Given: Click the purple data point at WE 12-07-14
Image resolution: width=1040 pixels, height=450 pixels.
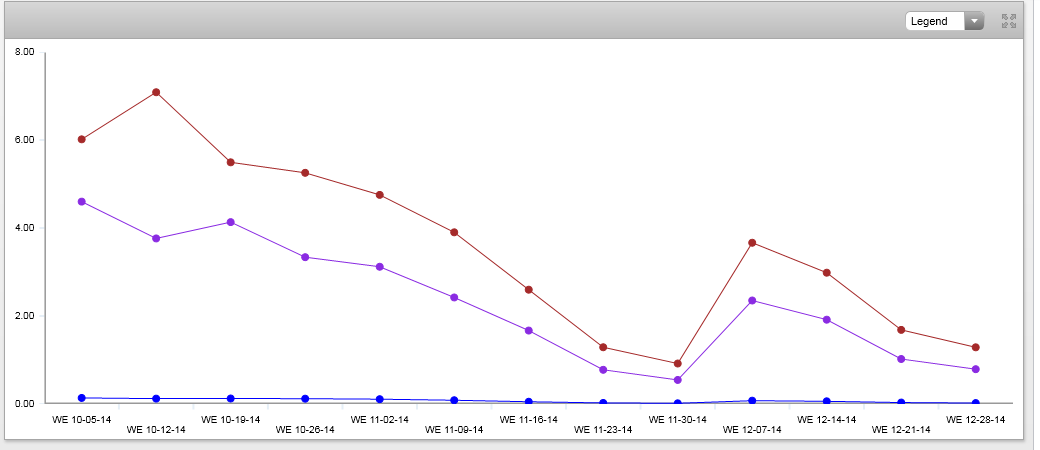Looking at the screenshot, I should tap(752, 300).
